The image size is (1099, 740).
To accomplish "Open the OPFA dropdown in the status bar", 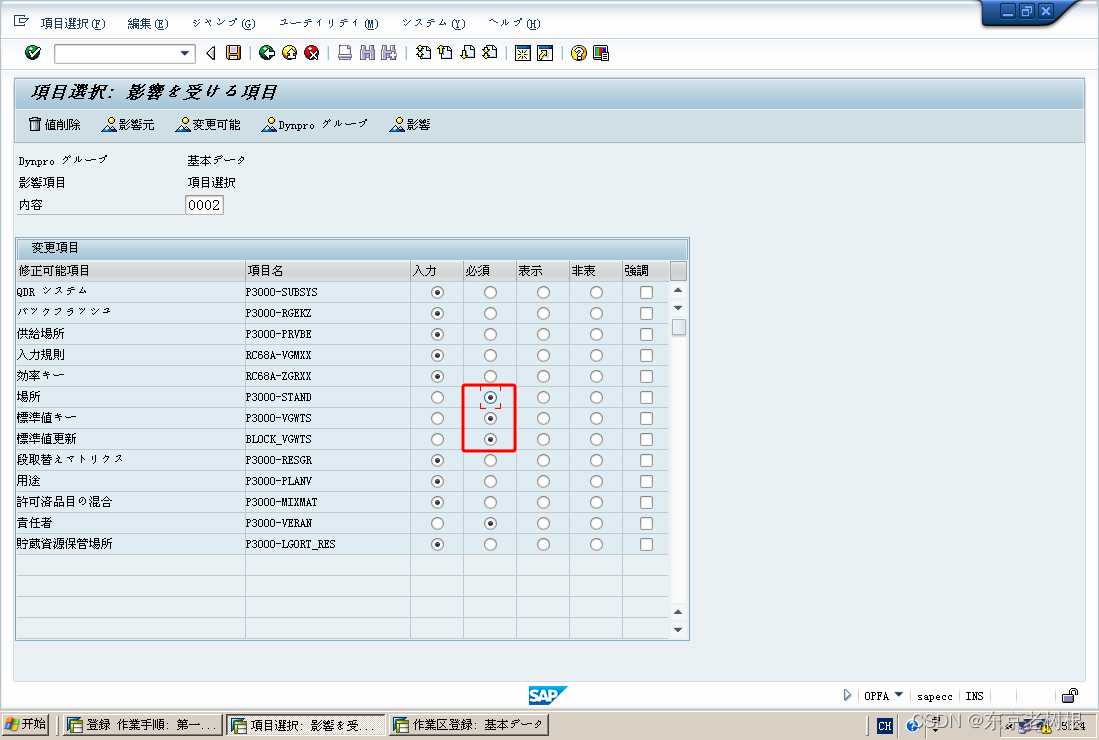I will coord(898,695).
